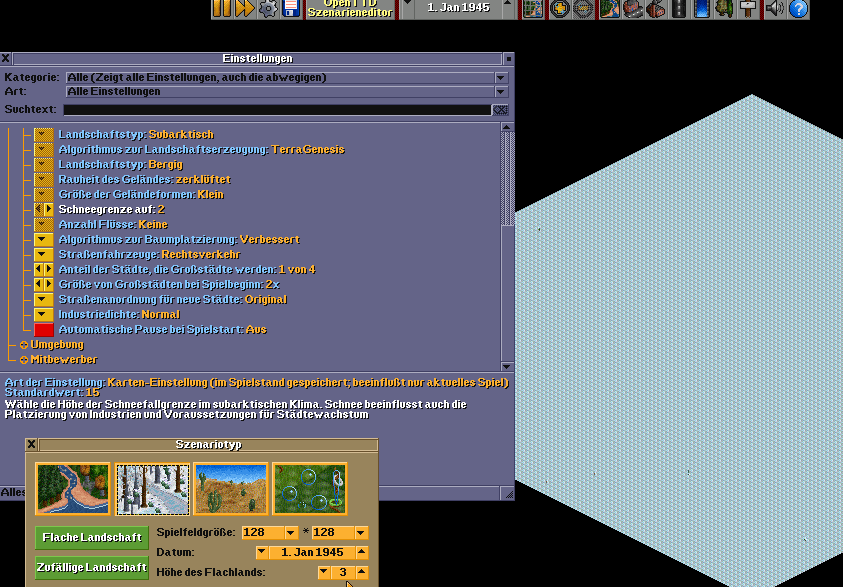Click the Flache Landschaft button
This screenshot has height=587, width=843.
92,538
